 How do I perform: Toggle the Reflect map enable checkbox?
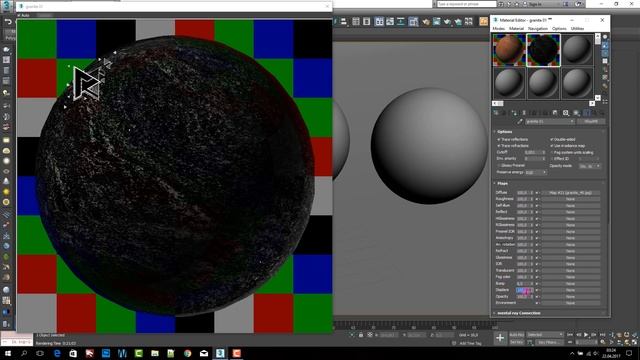coord(537,212)
